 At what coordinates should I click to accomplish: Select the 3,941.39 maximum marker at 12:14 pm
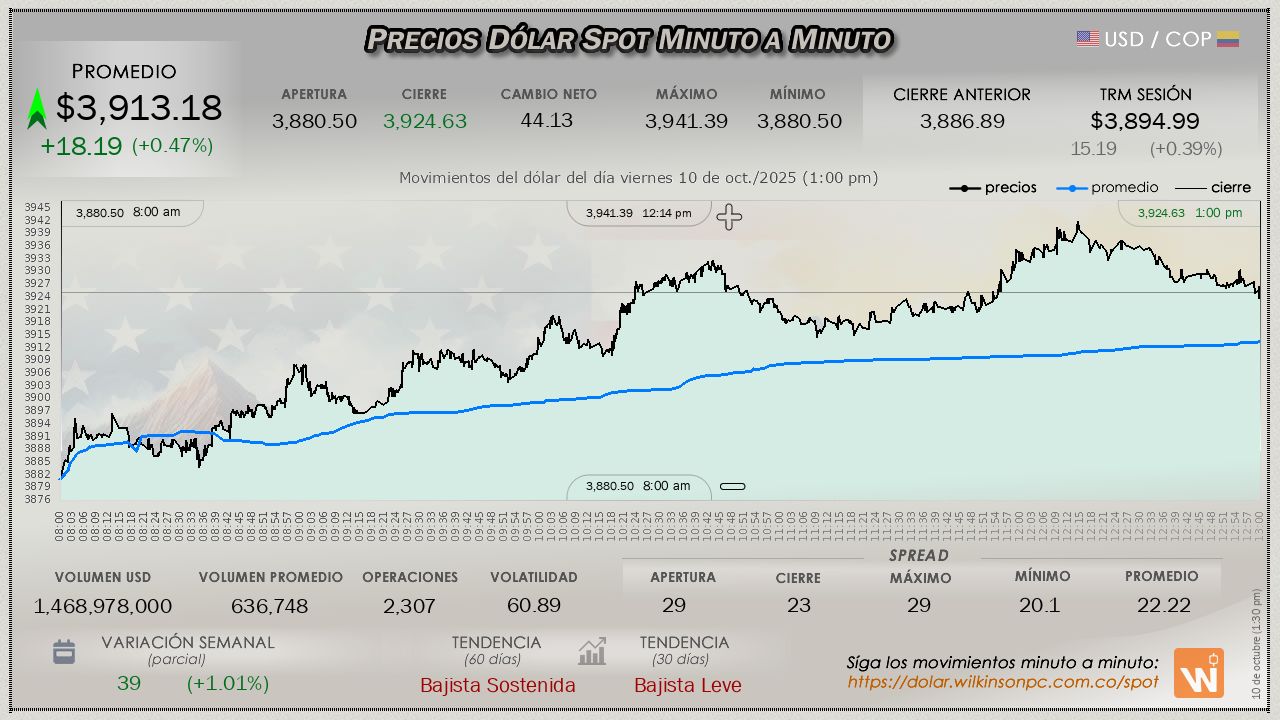click(x=638, y=213)
